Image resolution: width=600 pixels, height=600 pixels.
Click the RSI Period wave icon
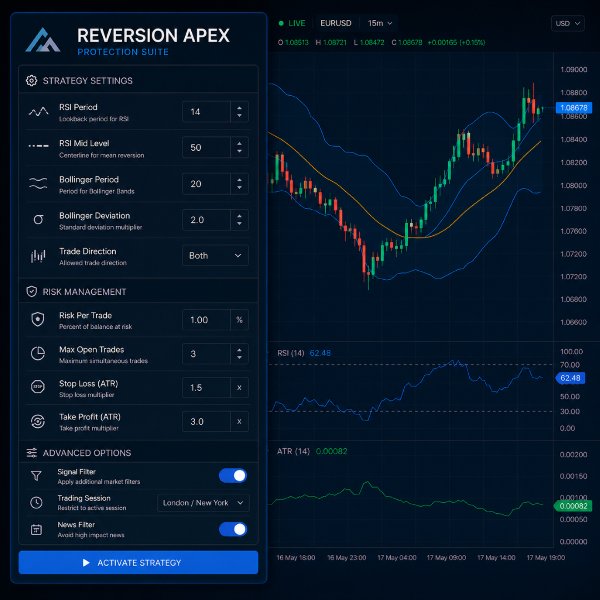tap(38, 112)
